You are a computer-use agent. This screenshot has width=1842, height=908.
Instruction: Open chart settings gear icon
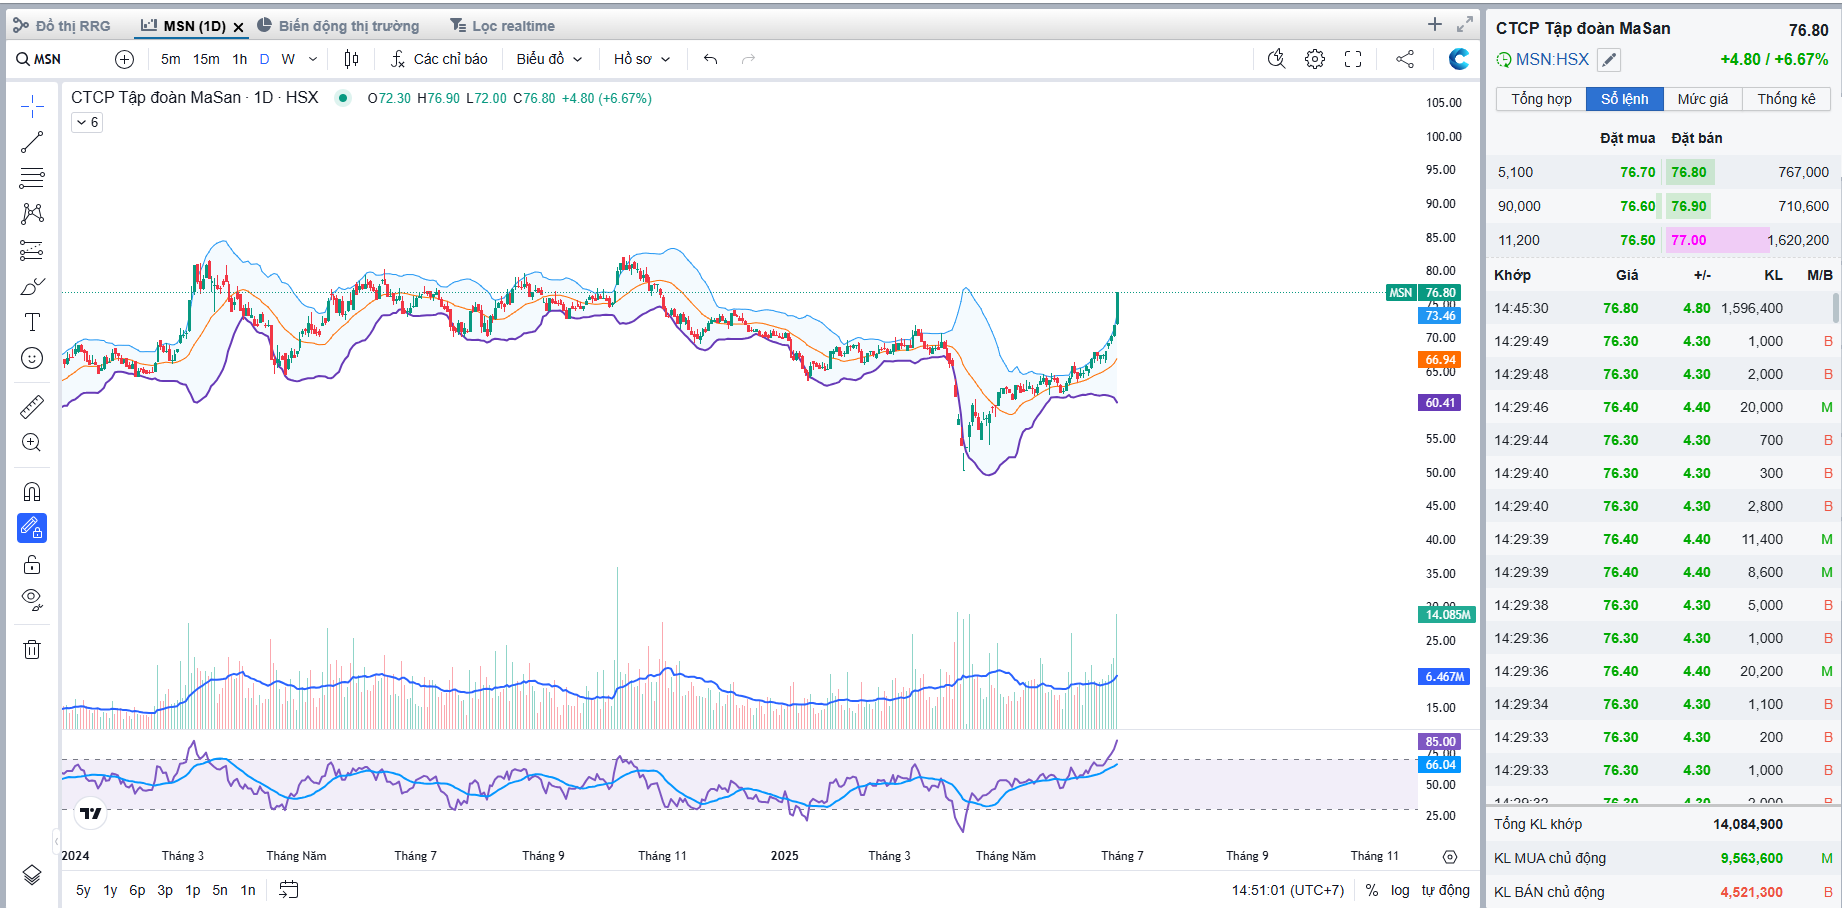coord(1315,59)
